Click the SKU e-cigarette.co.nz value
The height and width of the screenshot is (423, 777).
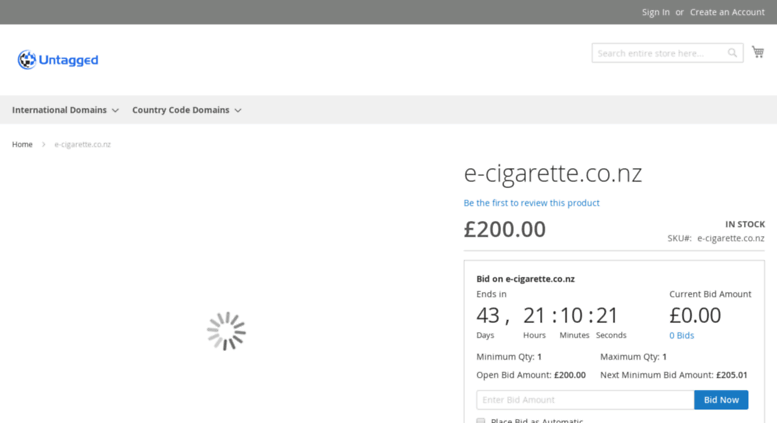pos(731,238)
